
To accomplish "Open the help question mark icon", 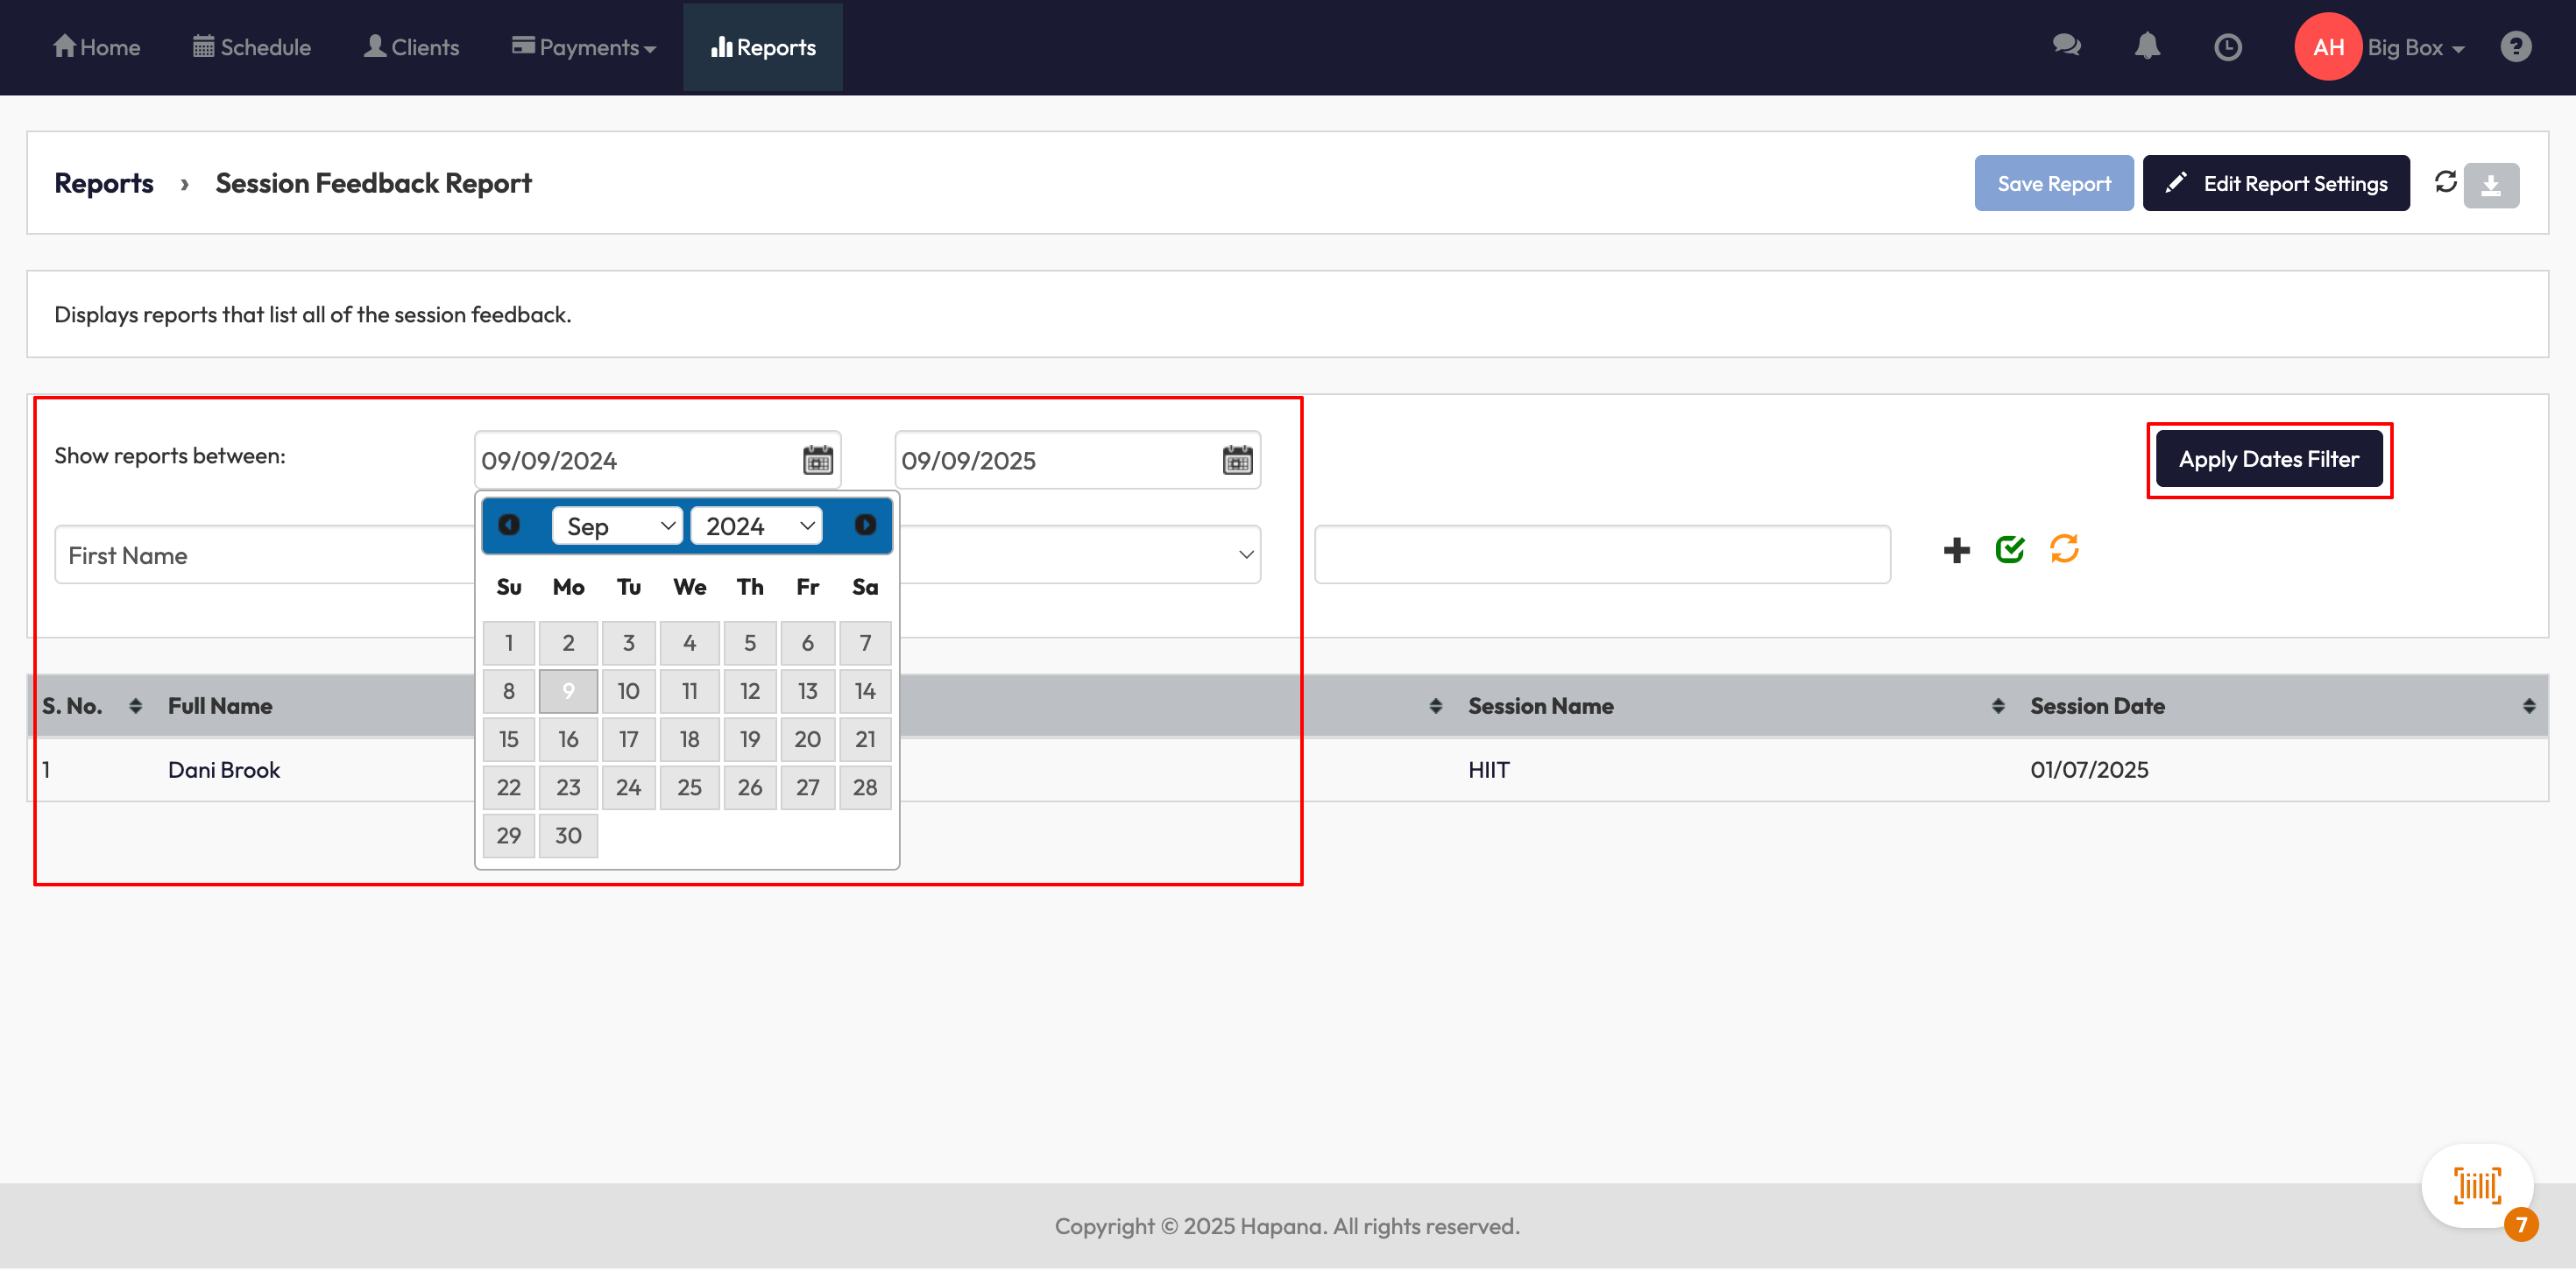I will (2515, 46).
